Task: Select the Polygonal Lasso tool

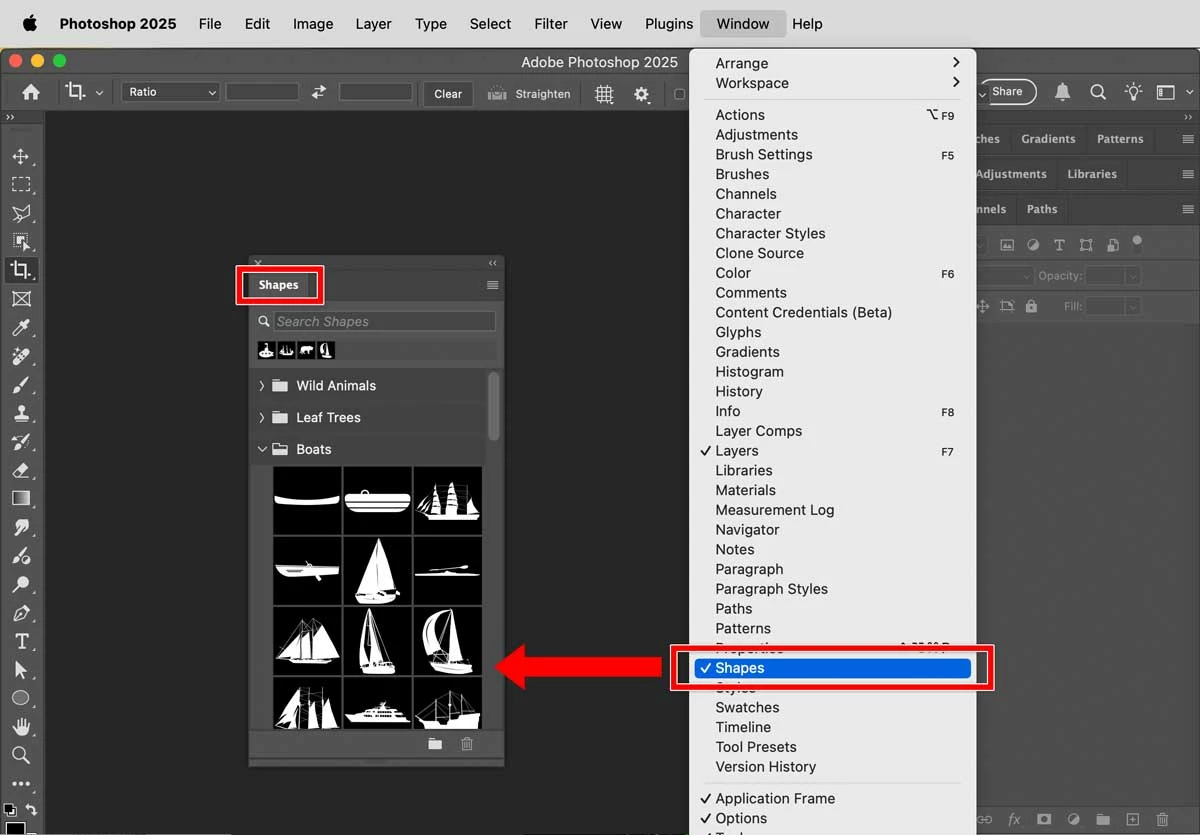Action: pyautogui.click(x=21, y=213)
